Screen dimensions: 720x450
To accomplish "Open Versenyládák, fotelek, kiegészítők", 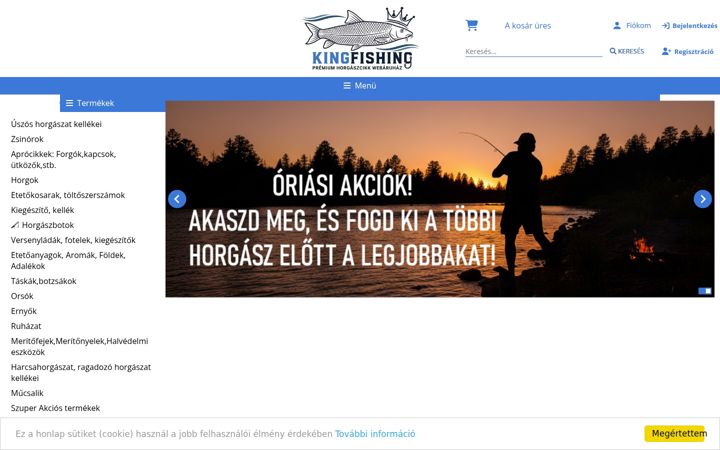I will (x=73, y=240).
